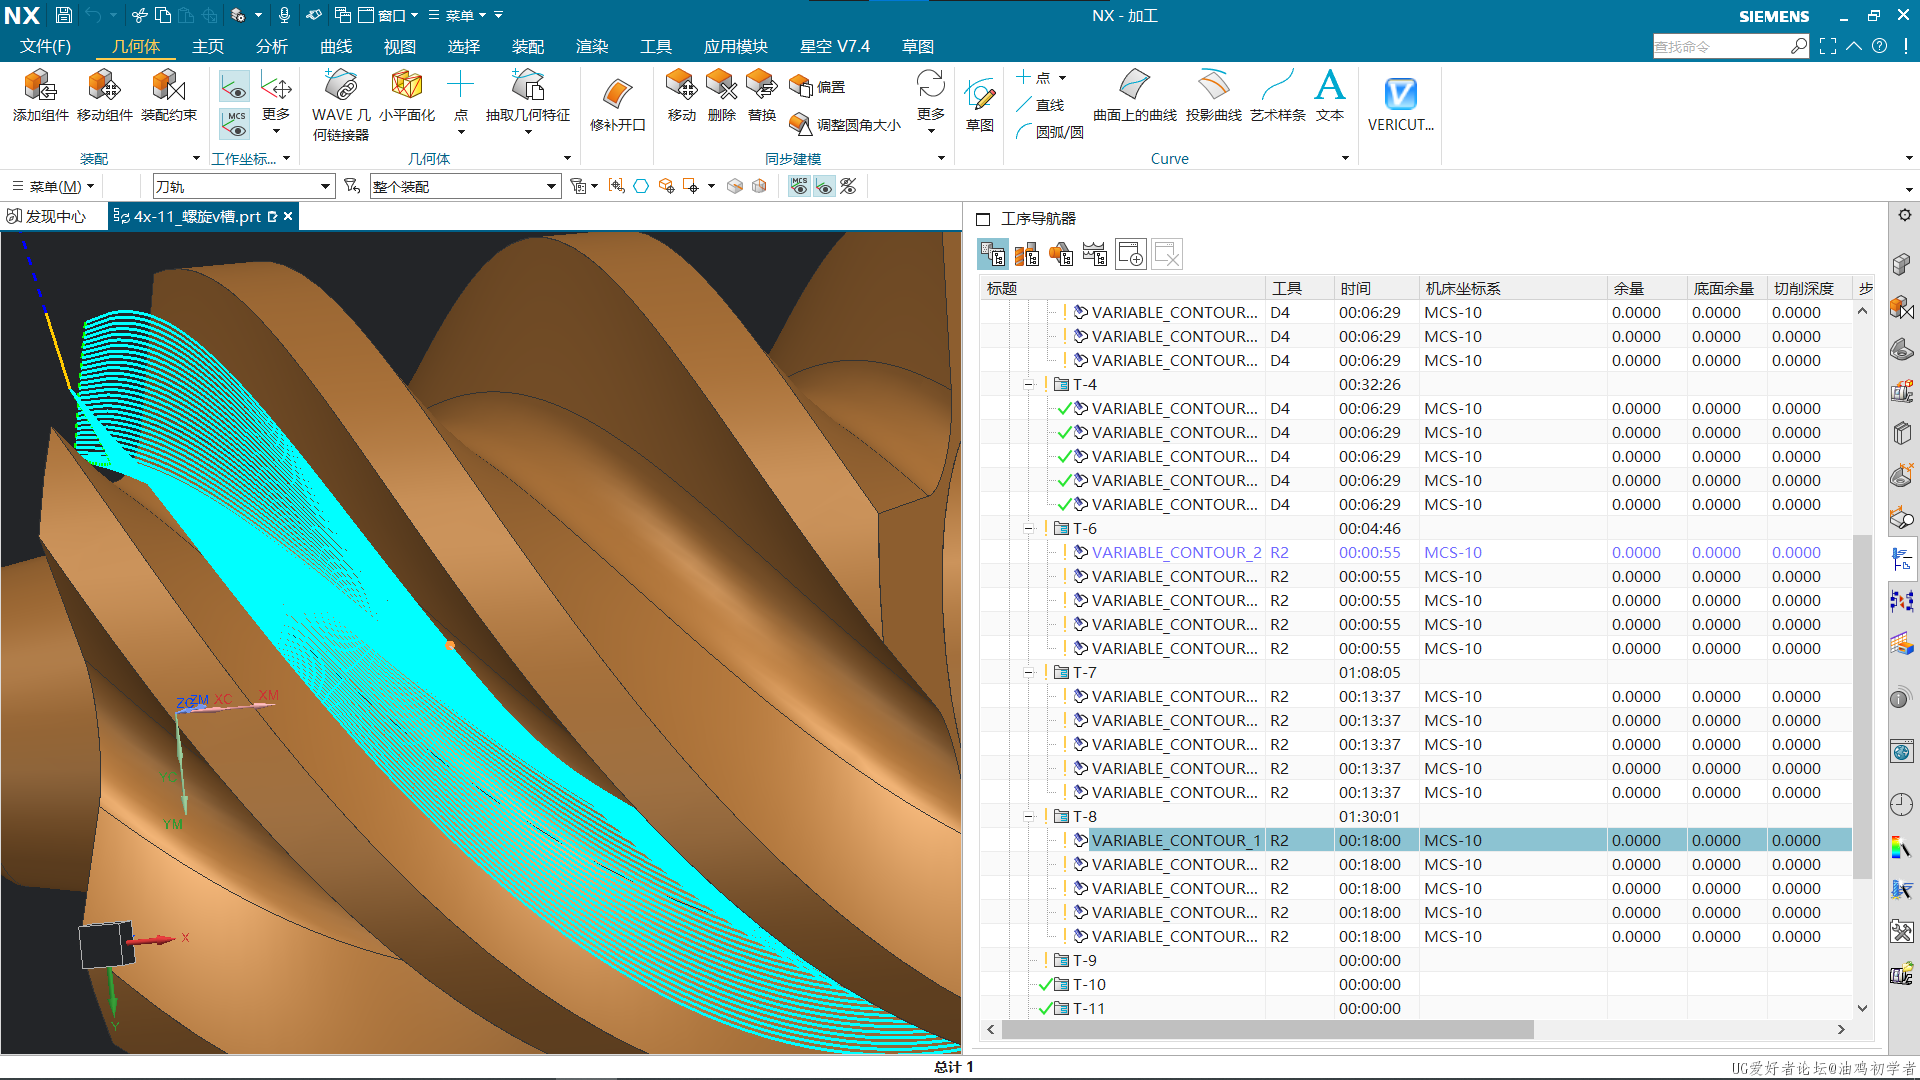
Task: Toggle crossed-out eye icon in selection bar
Action: point(849,186)
